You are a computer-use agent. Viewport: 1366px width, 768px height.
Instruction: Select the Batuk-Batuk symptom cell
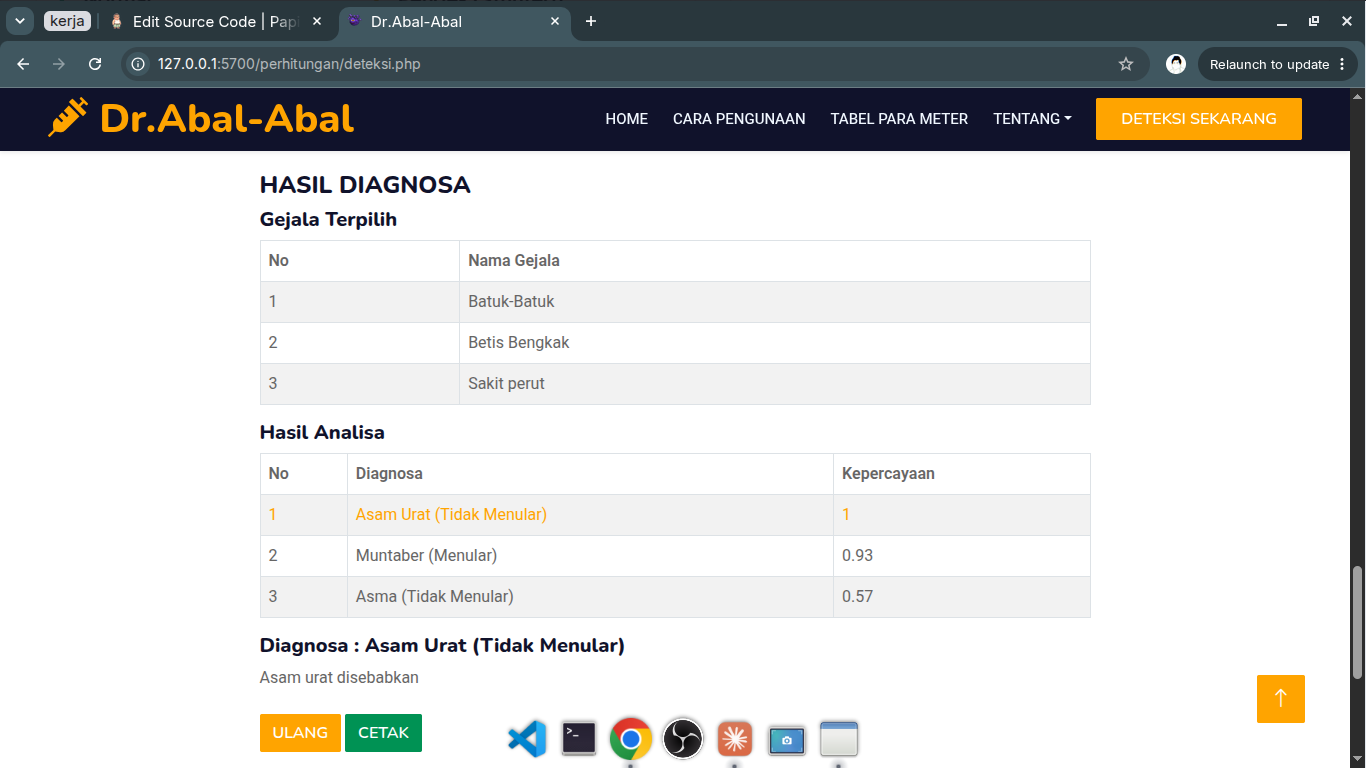click(775, 301)
